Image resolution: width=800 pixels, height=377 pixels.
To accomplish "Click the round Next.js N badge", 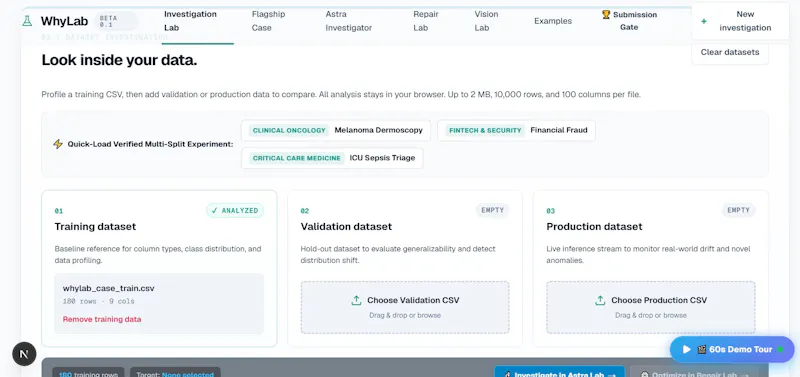I will click(x=24, y=354).
